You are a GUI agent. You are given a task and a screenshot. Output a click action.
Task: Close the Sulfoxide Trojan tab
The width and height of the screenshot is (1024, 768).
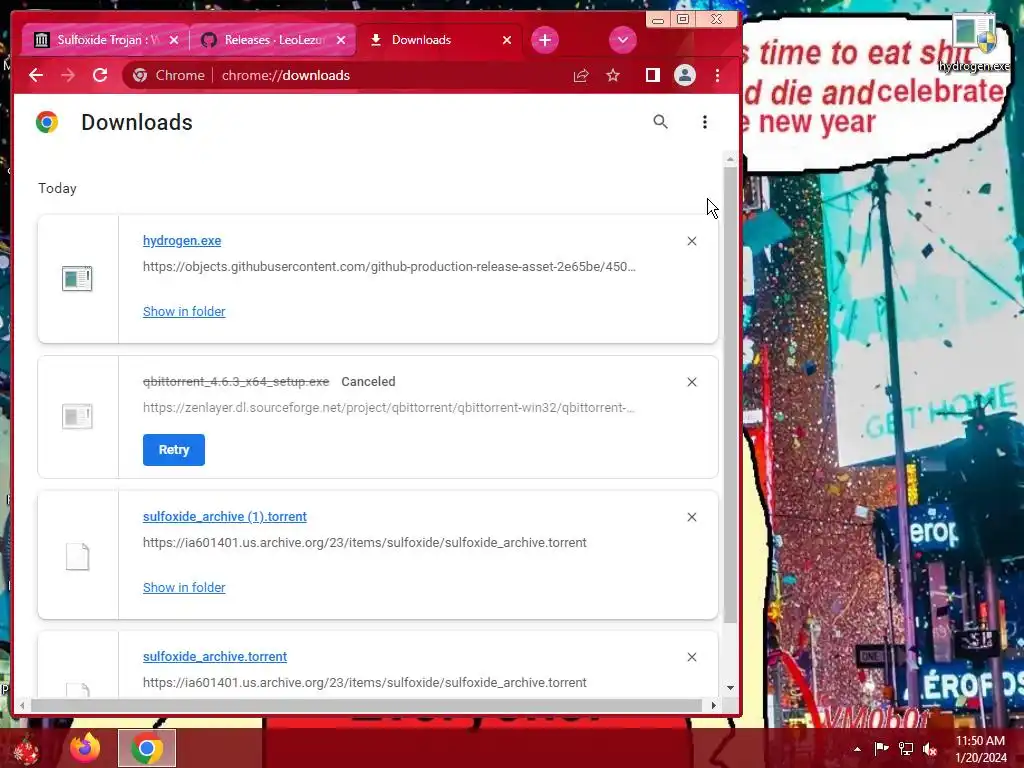coord(174,40)
